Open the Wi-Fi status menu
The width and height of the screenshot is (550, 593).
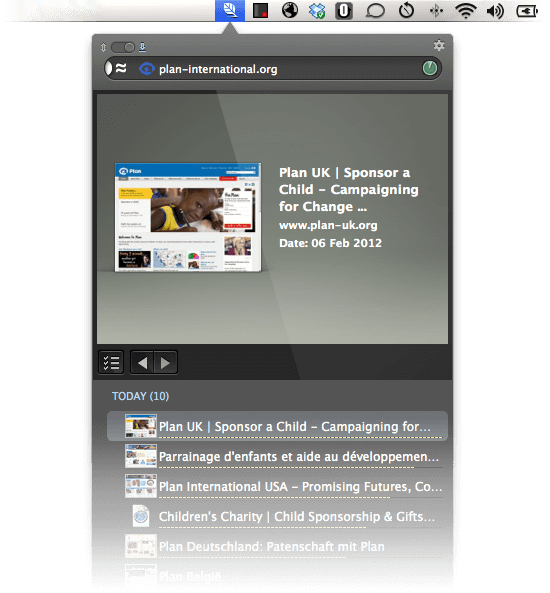point(466,11)
